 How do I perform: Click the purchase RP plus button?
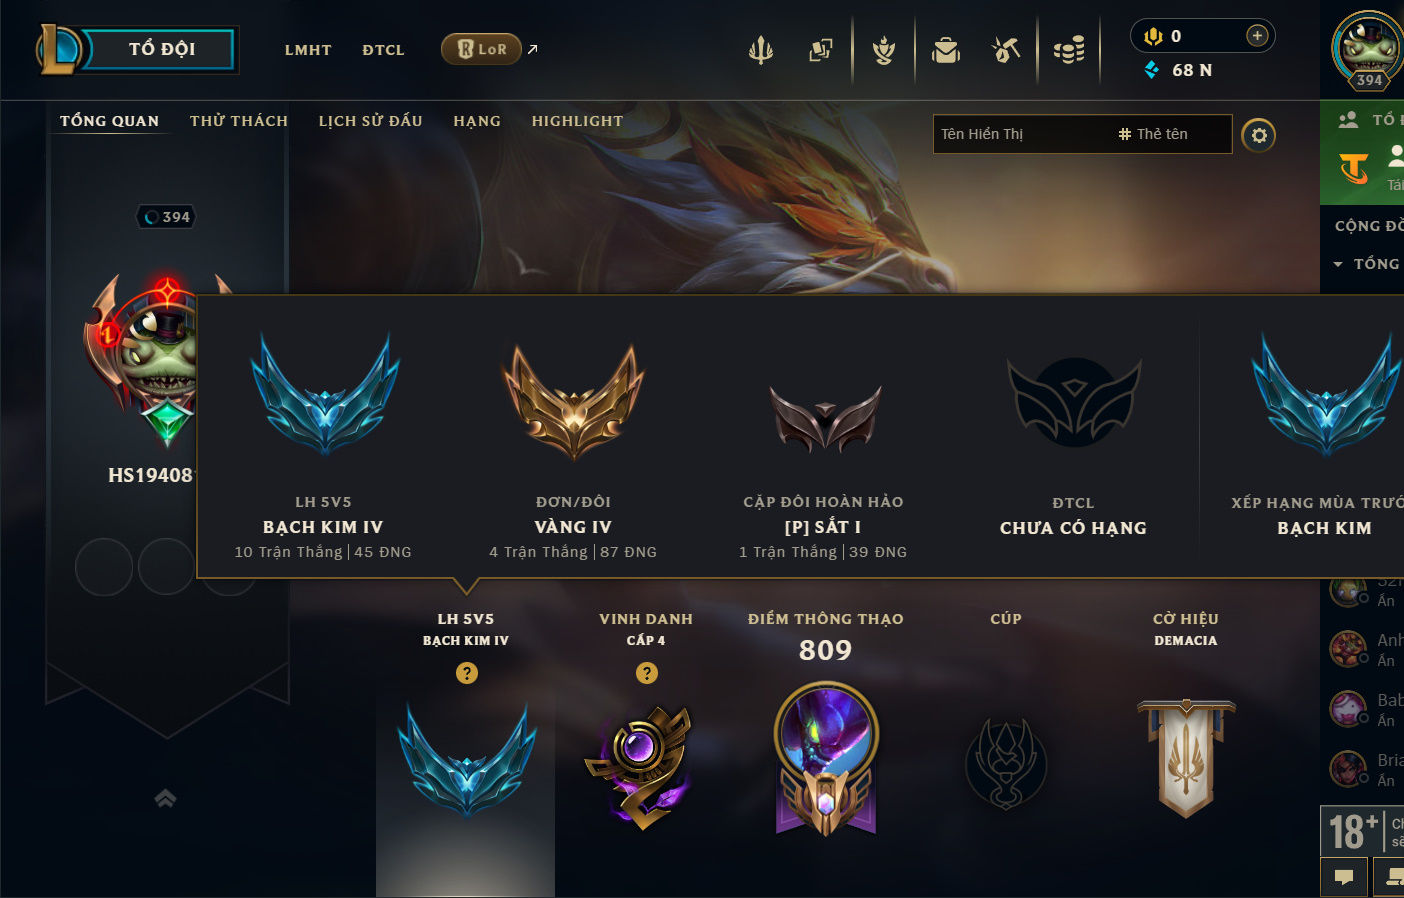coord(1257,36)
